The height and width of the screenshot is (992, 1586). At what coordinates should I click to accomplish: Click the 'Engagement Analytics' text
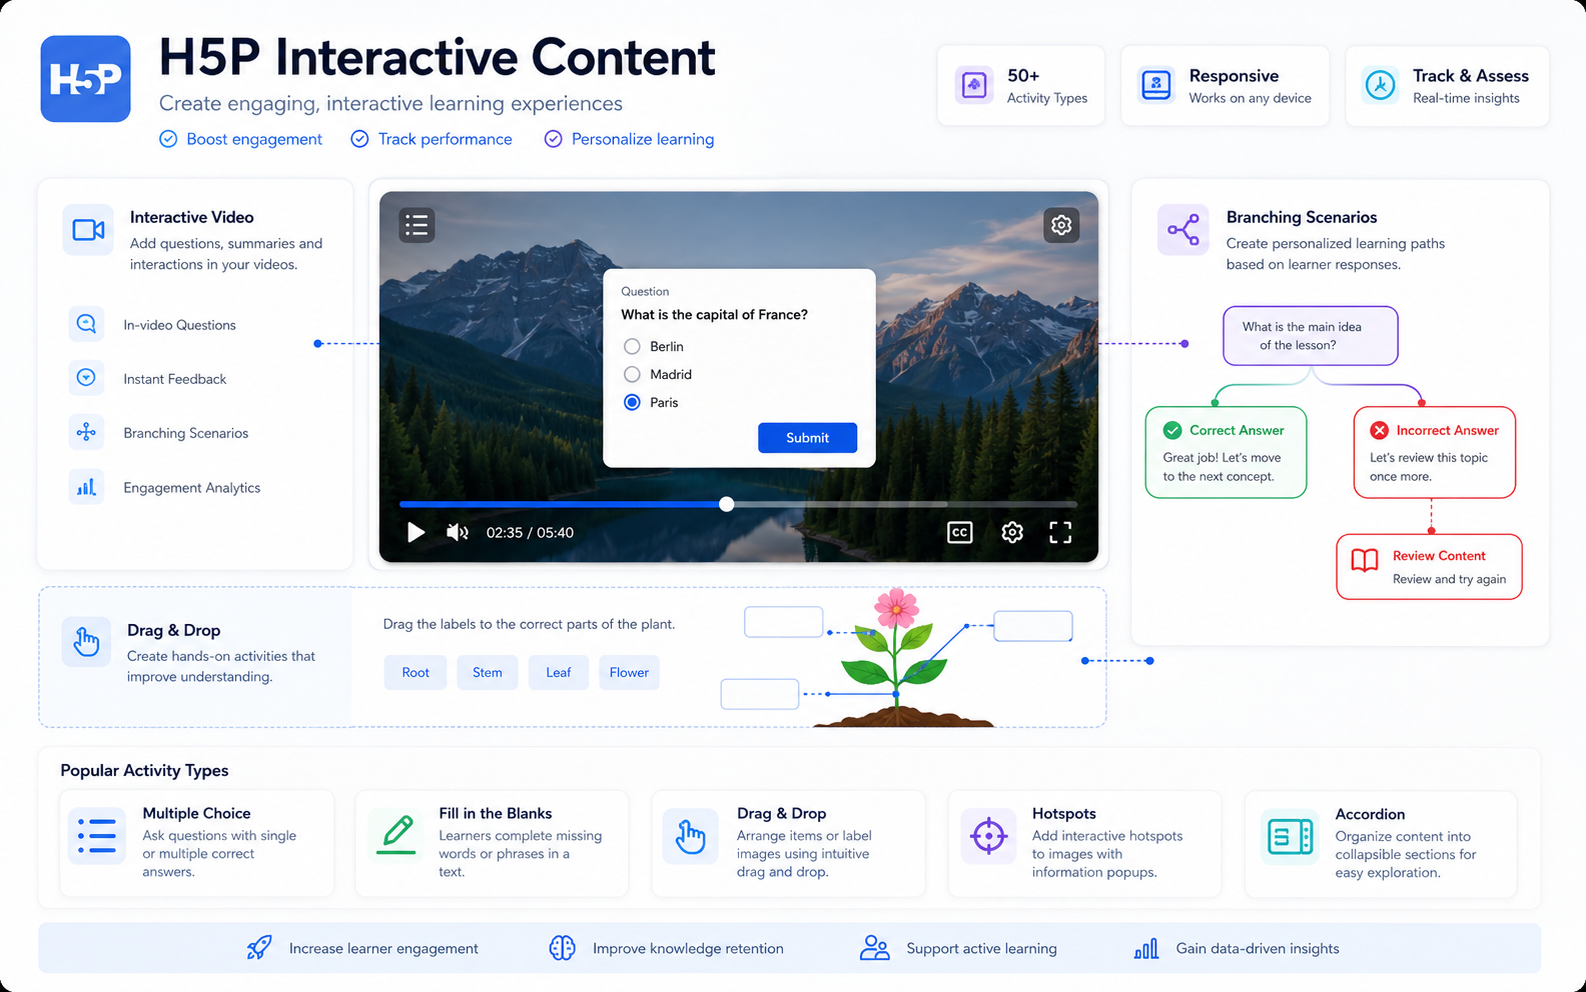pyautogui.click(x=192, y=488)
